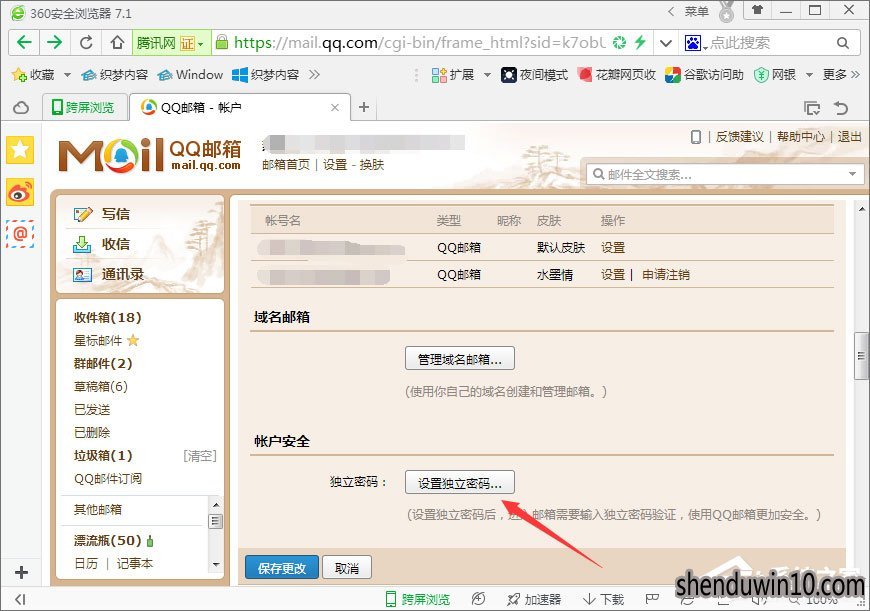Screen dimensions: 870x611
Task: Empty the junk folder via [清空]
Action: [199, 456]
